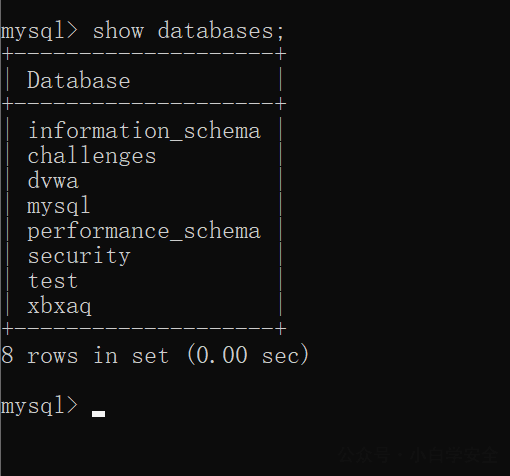Click the bottom mysql> prompt
The width and height of the screenshot is (510, 476).
(39, 406)
